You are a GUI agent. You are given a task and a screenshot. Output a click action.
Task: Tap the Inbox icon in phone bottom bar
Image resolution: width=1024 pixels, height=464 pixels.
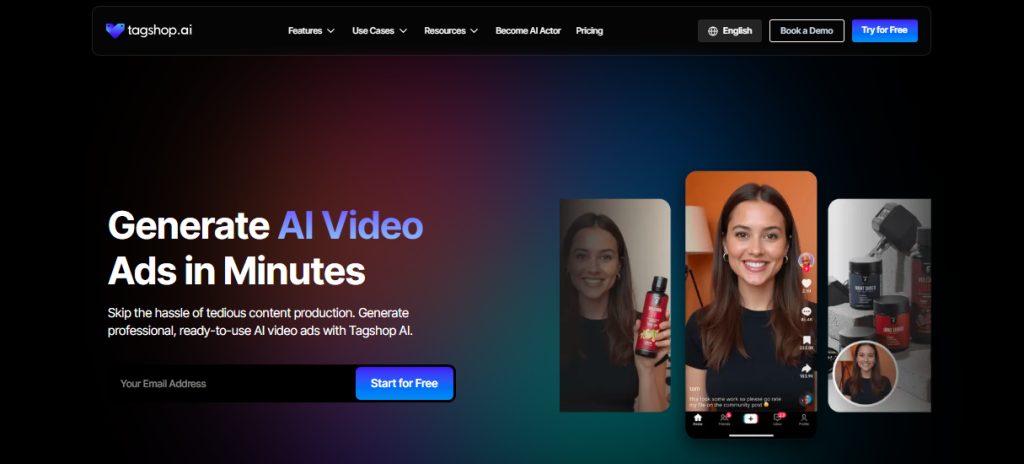click(777, 419)
